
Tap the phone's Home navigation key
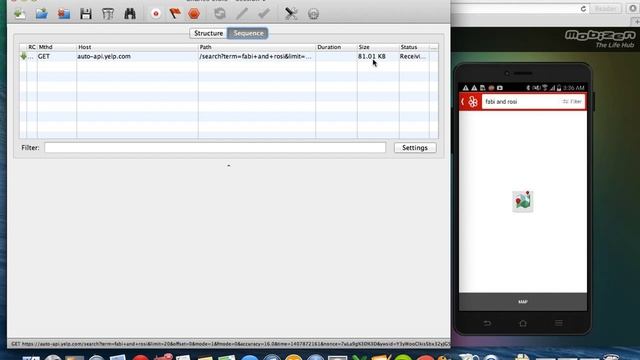[x=523, y=323]
